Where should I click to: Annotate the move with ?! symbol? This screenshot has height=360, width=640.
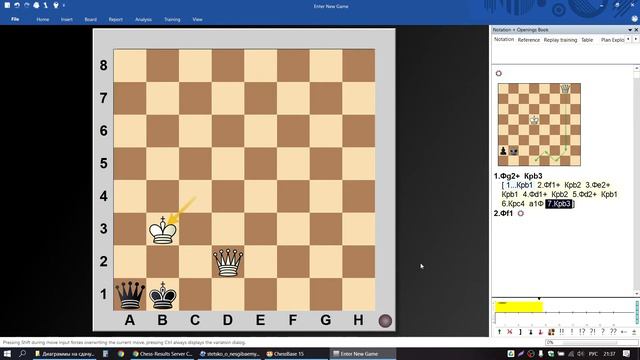pos(593,332)
